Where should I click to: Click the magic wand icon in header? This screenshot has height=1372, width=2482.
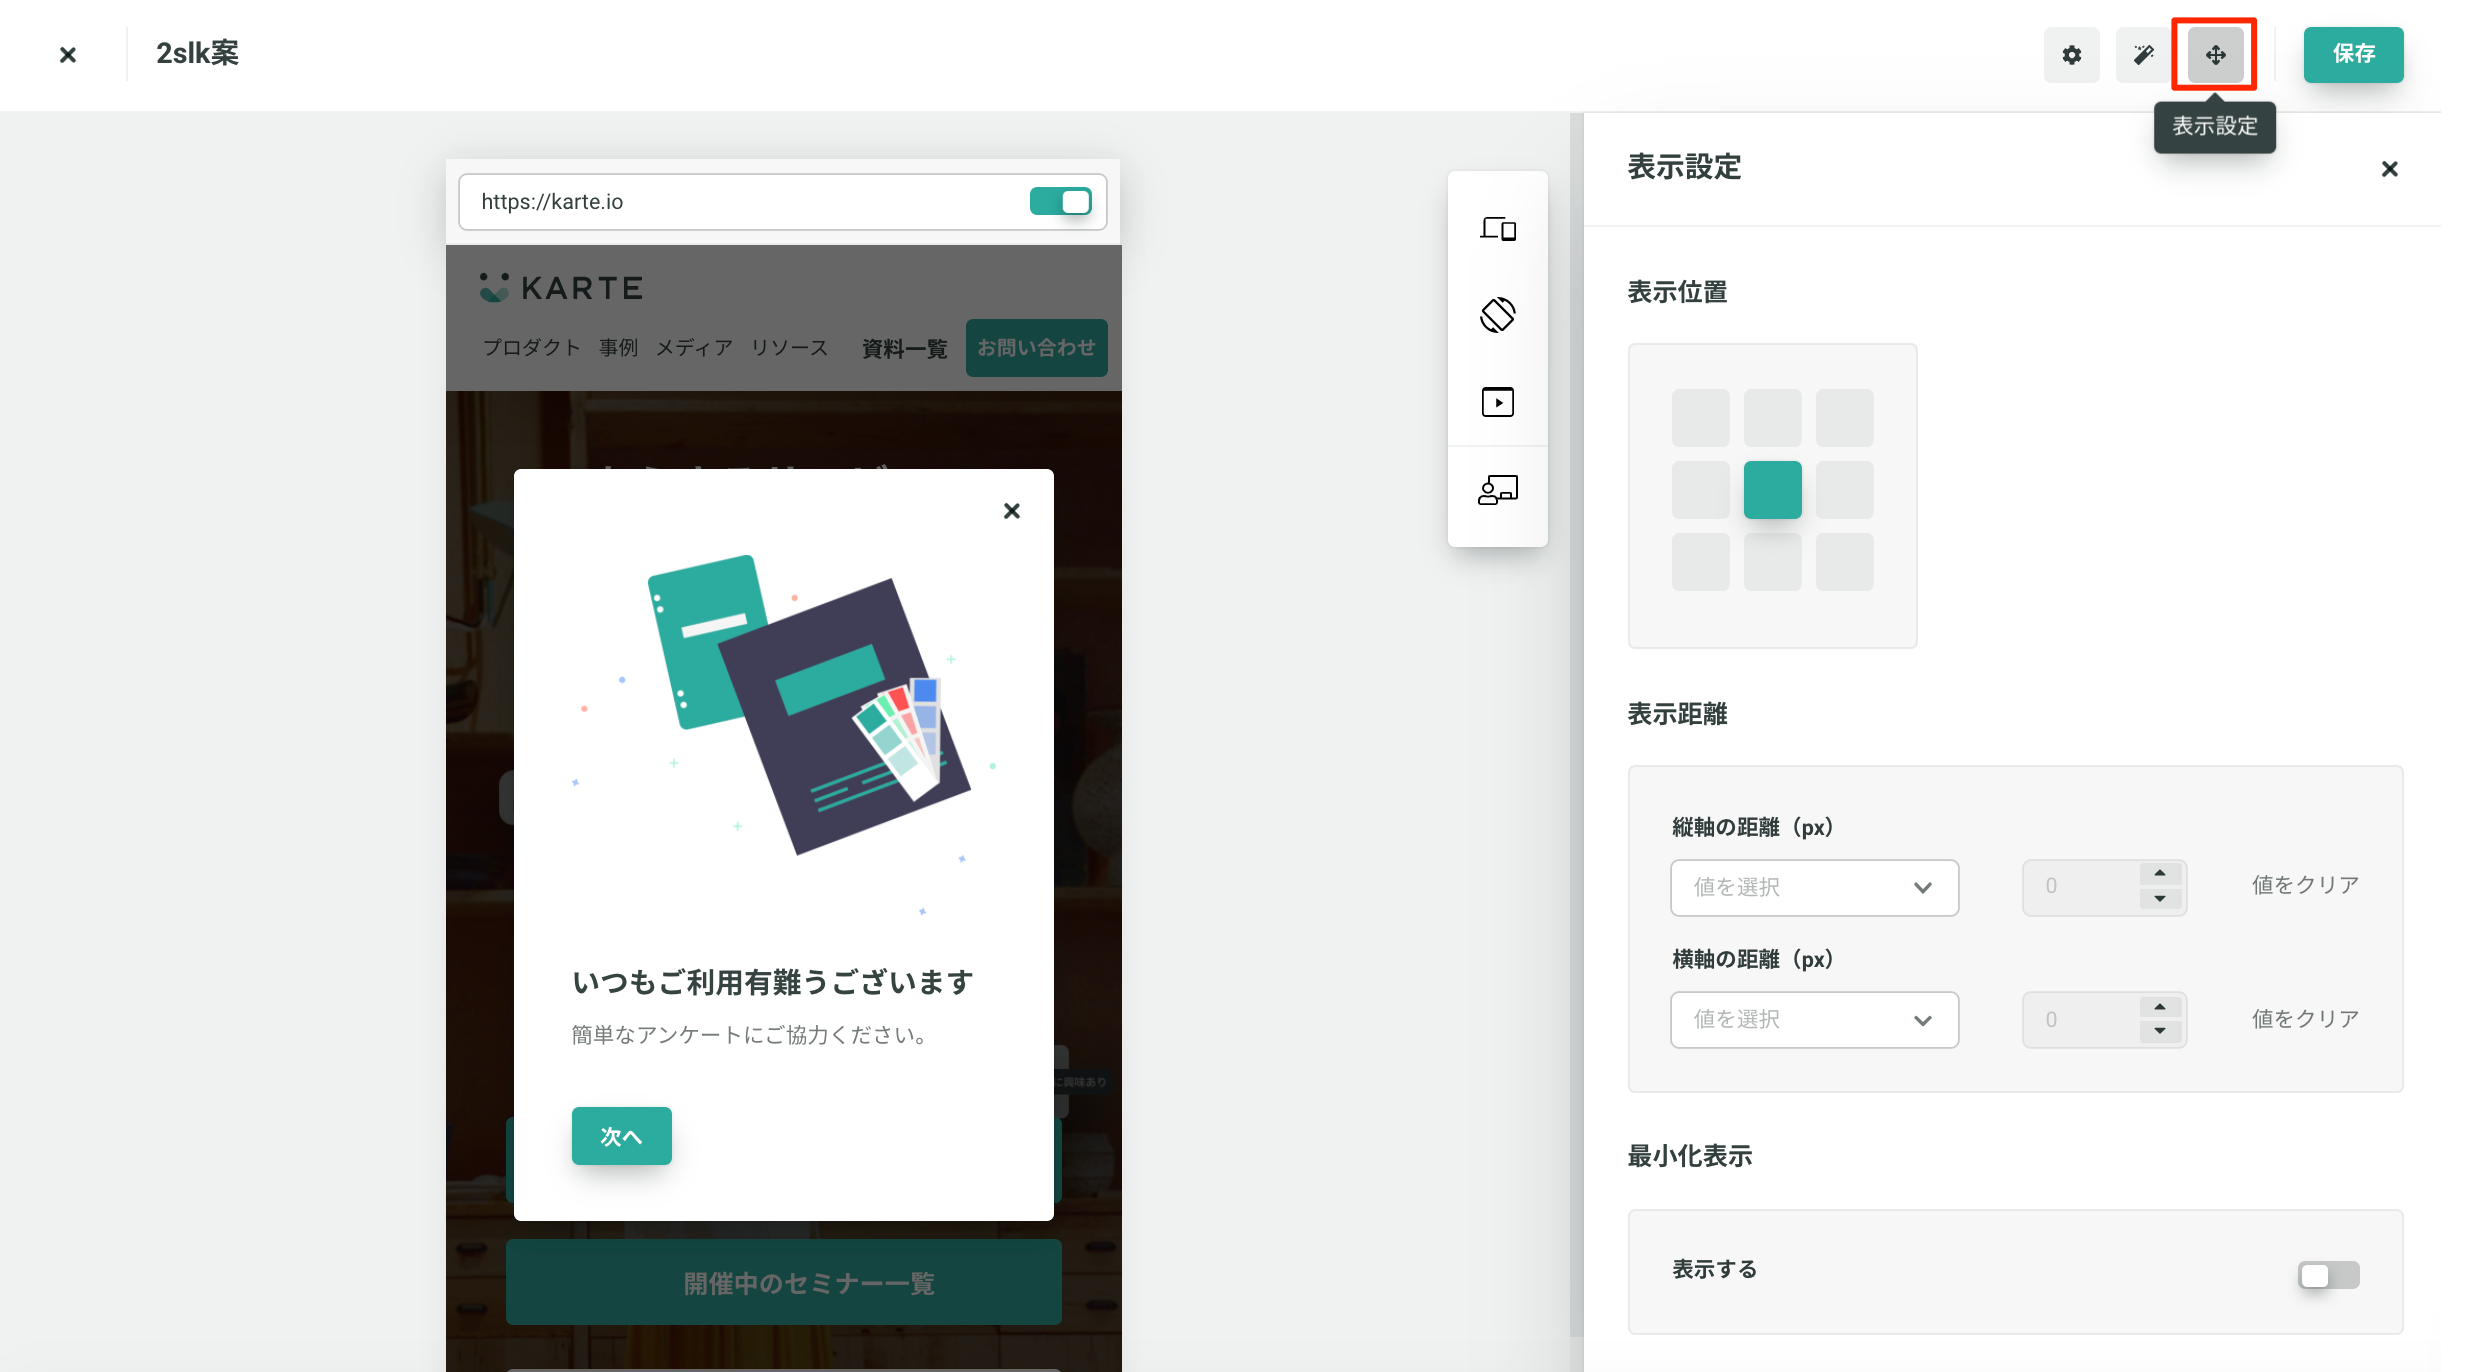2143,55
